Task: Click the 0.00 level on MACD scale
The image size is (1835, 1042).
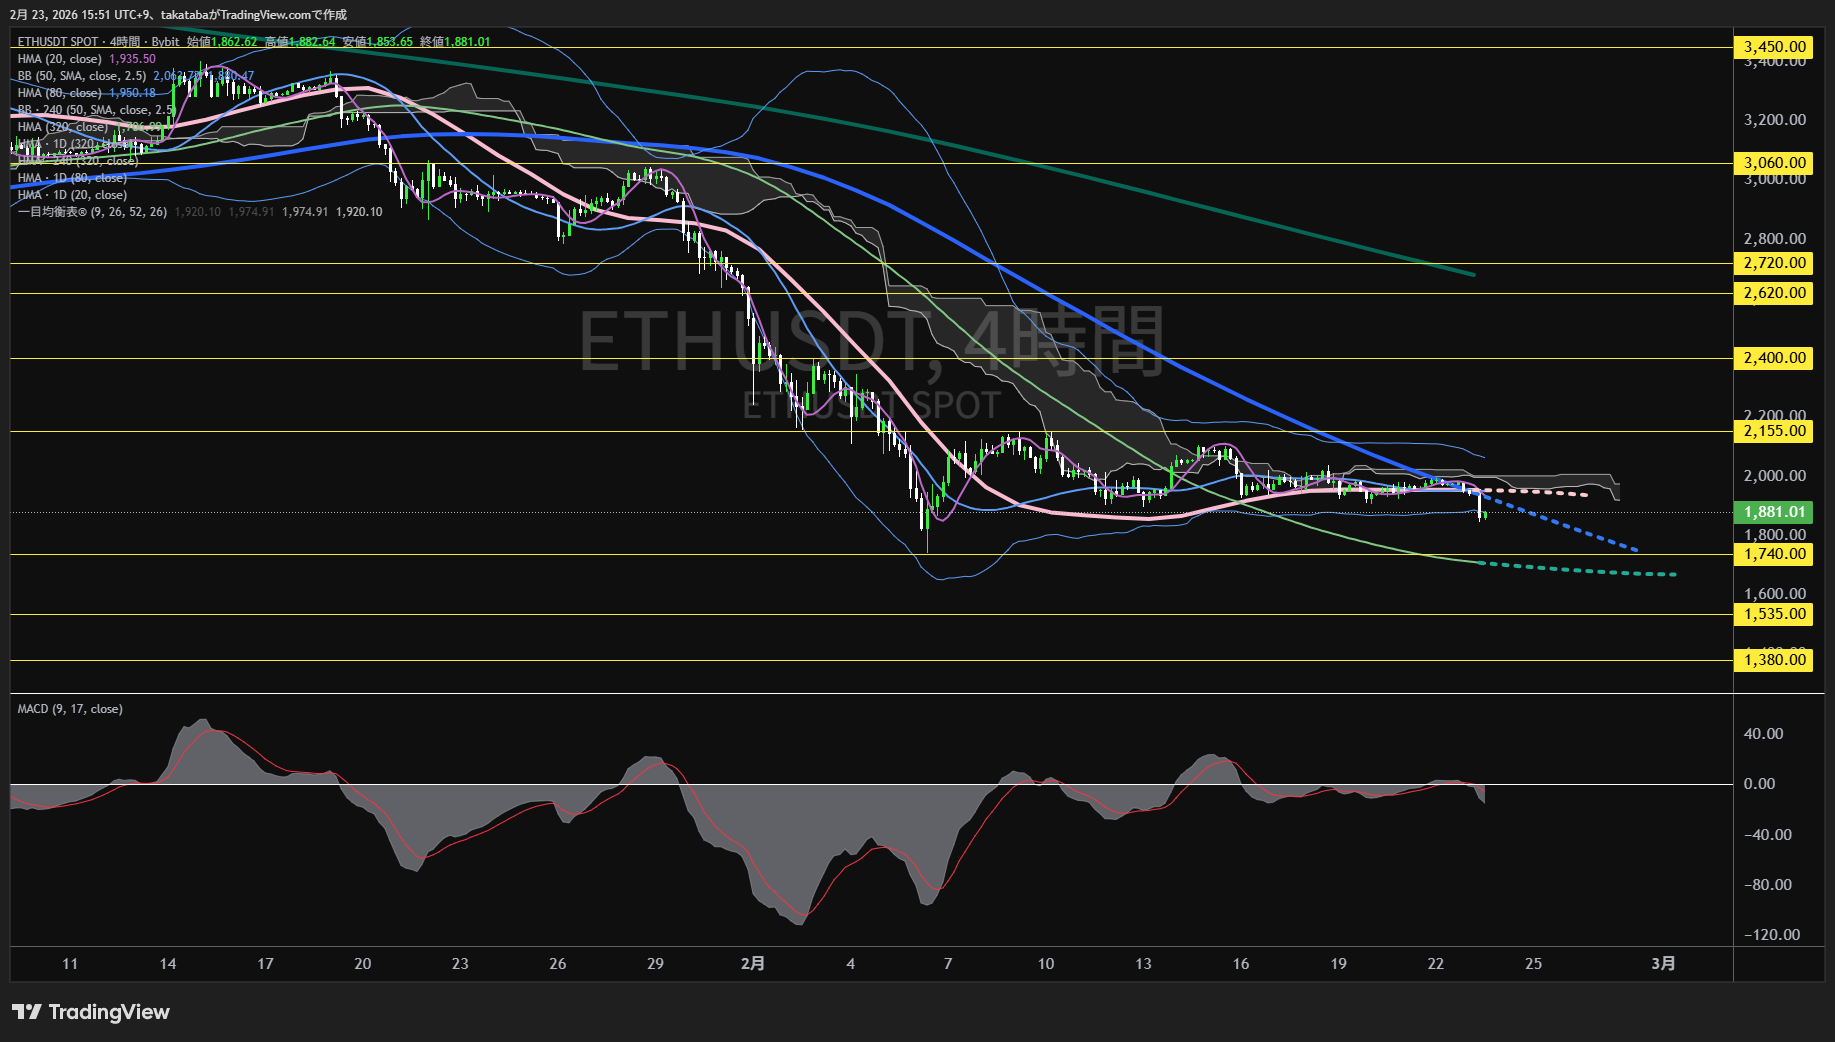Action: (x=1759, y=784)
